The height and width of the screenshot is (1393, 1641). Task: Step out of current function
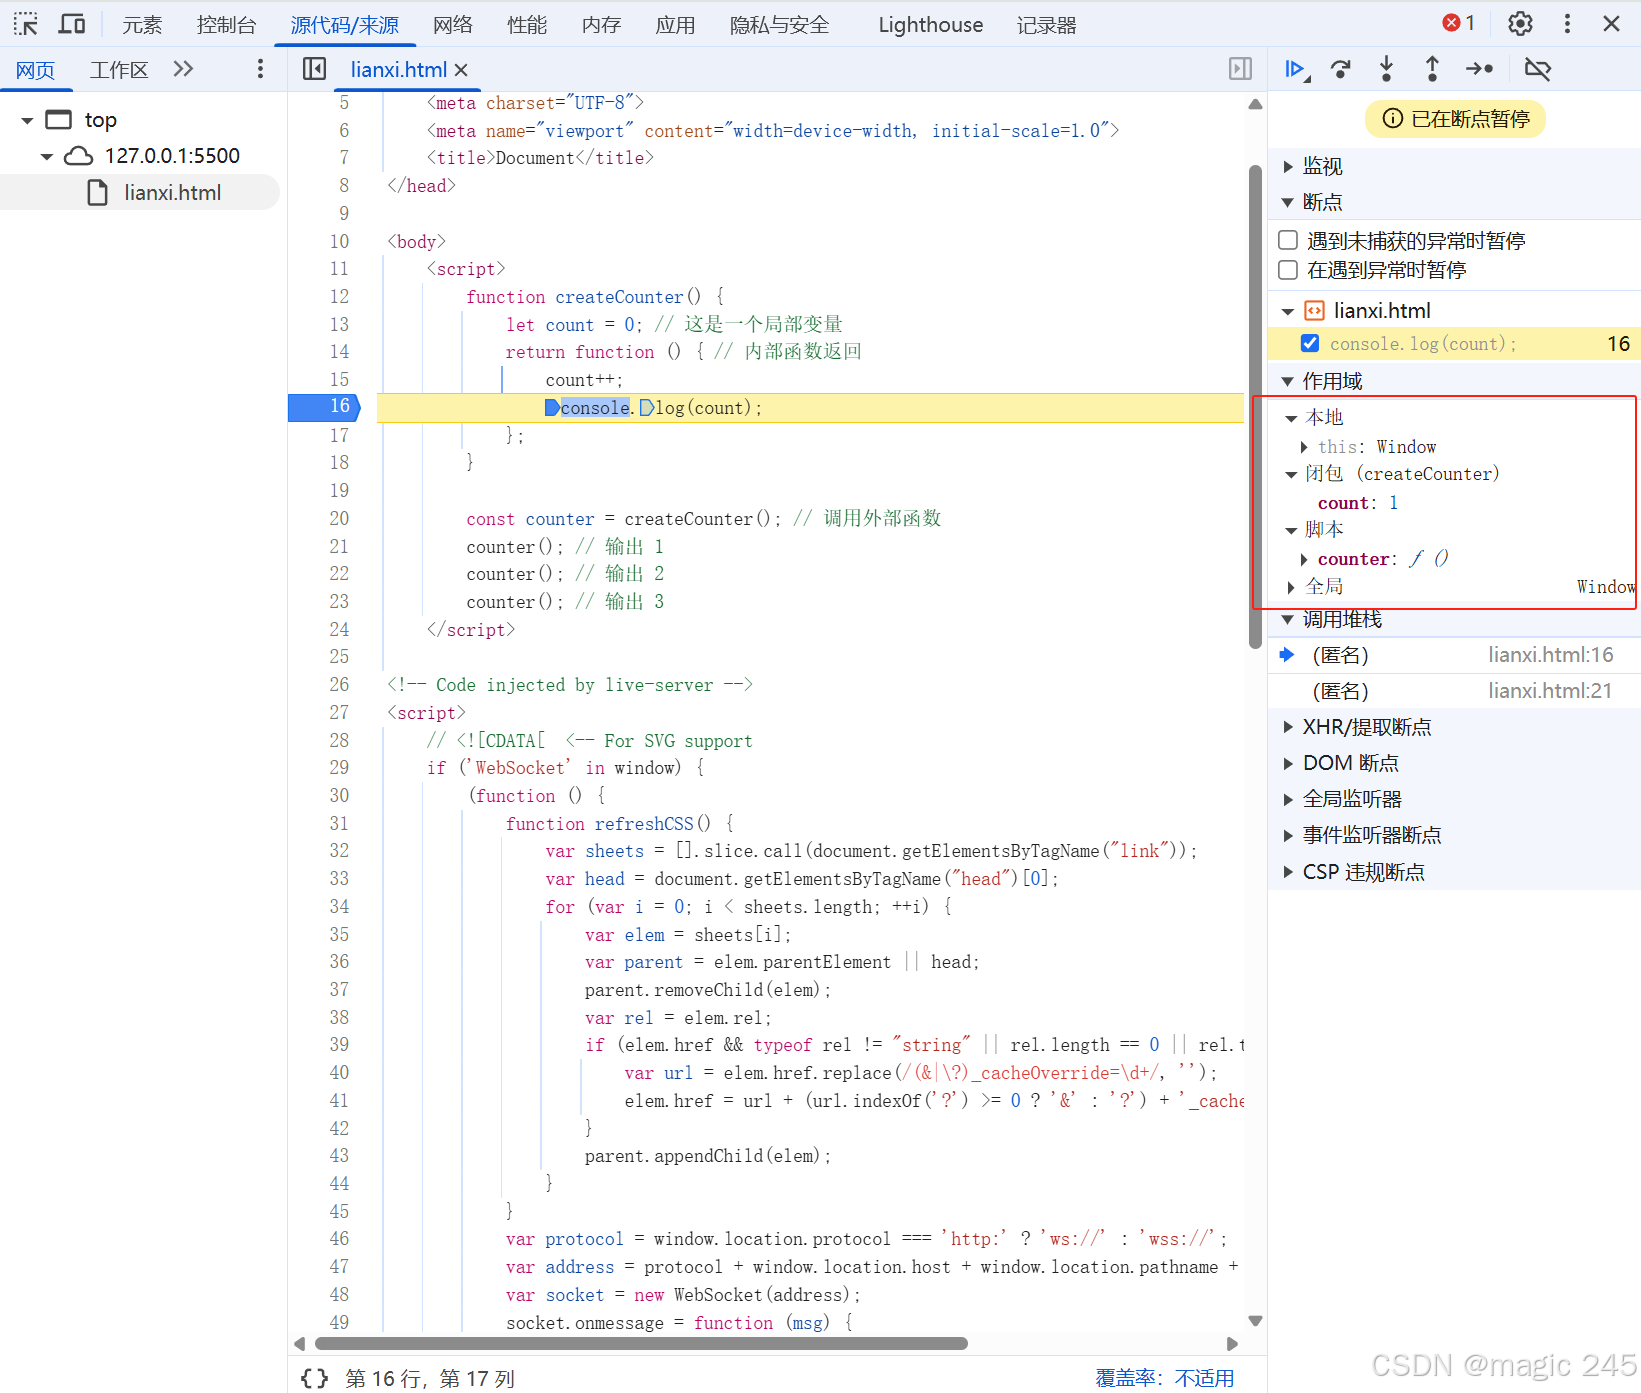(x=1432, y=69)
